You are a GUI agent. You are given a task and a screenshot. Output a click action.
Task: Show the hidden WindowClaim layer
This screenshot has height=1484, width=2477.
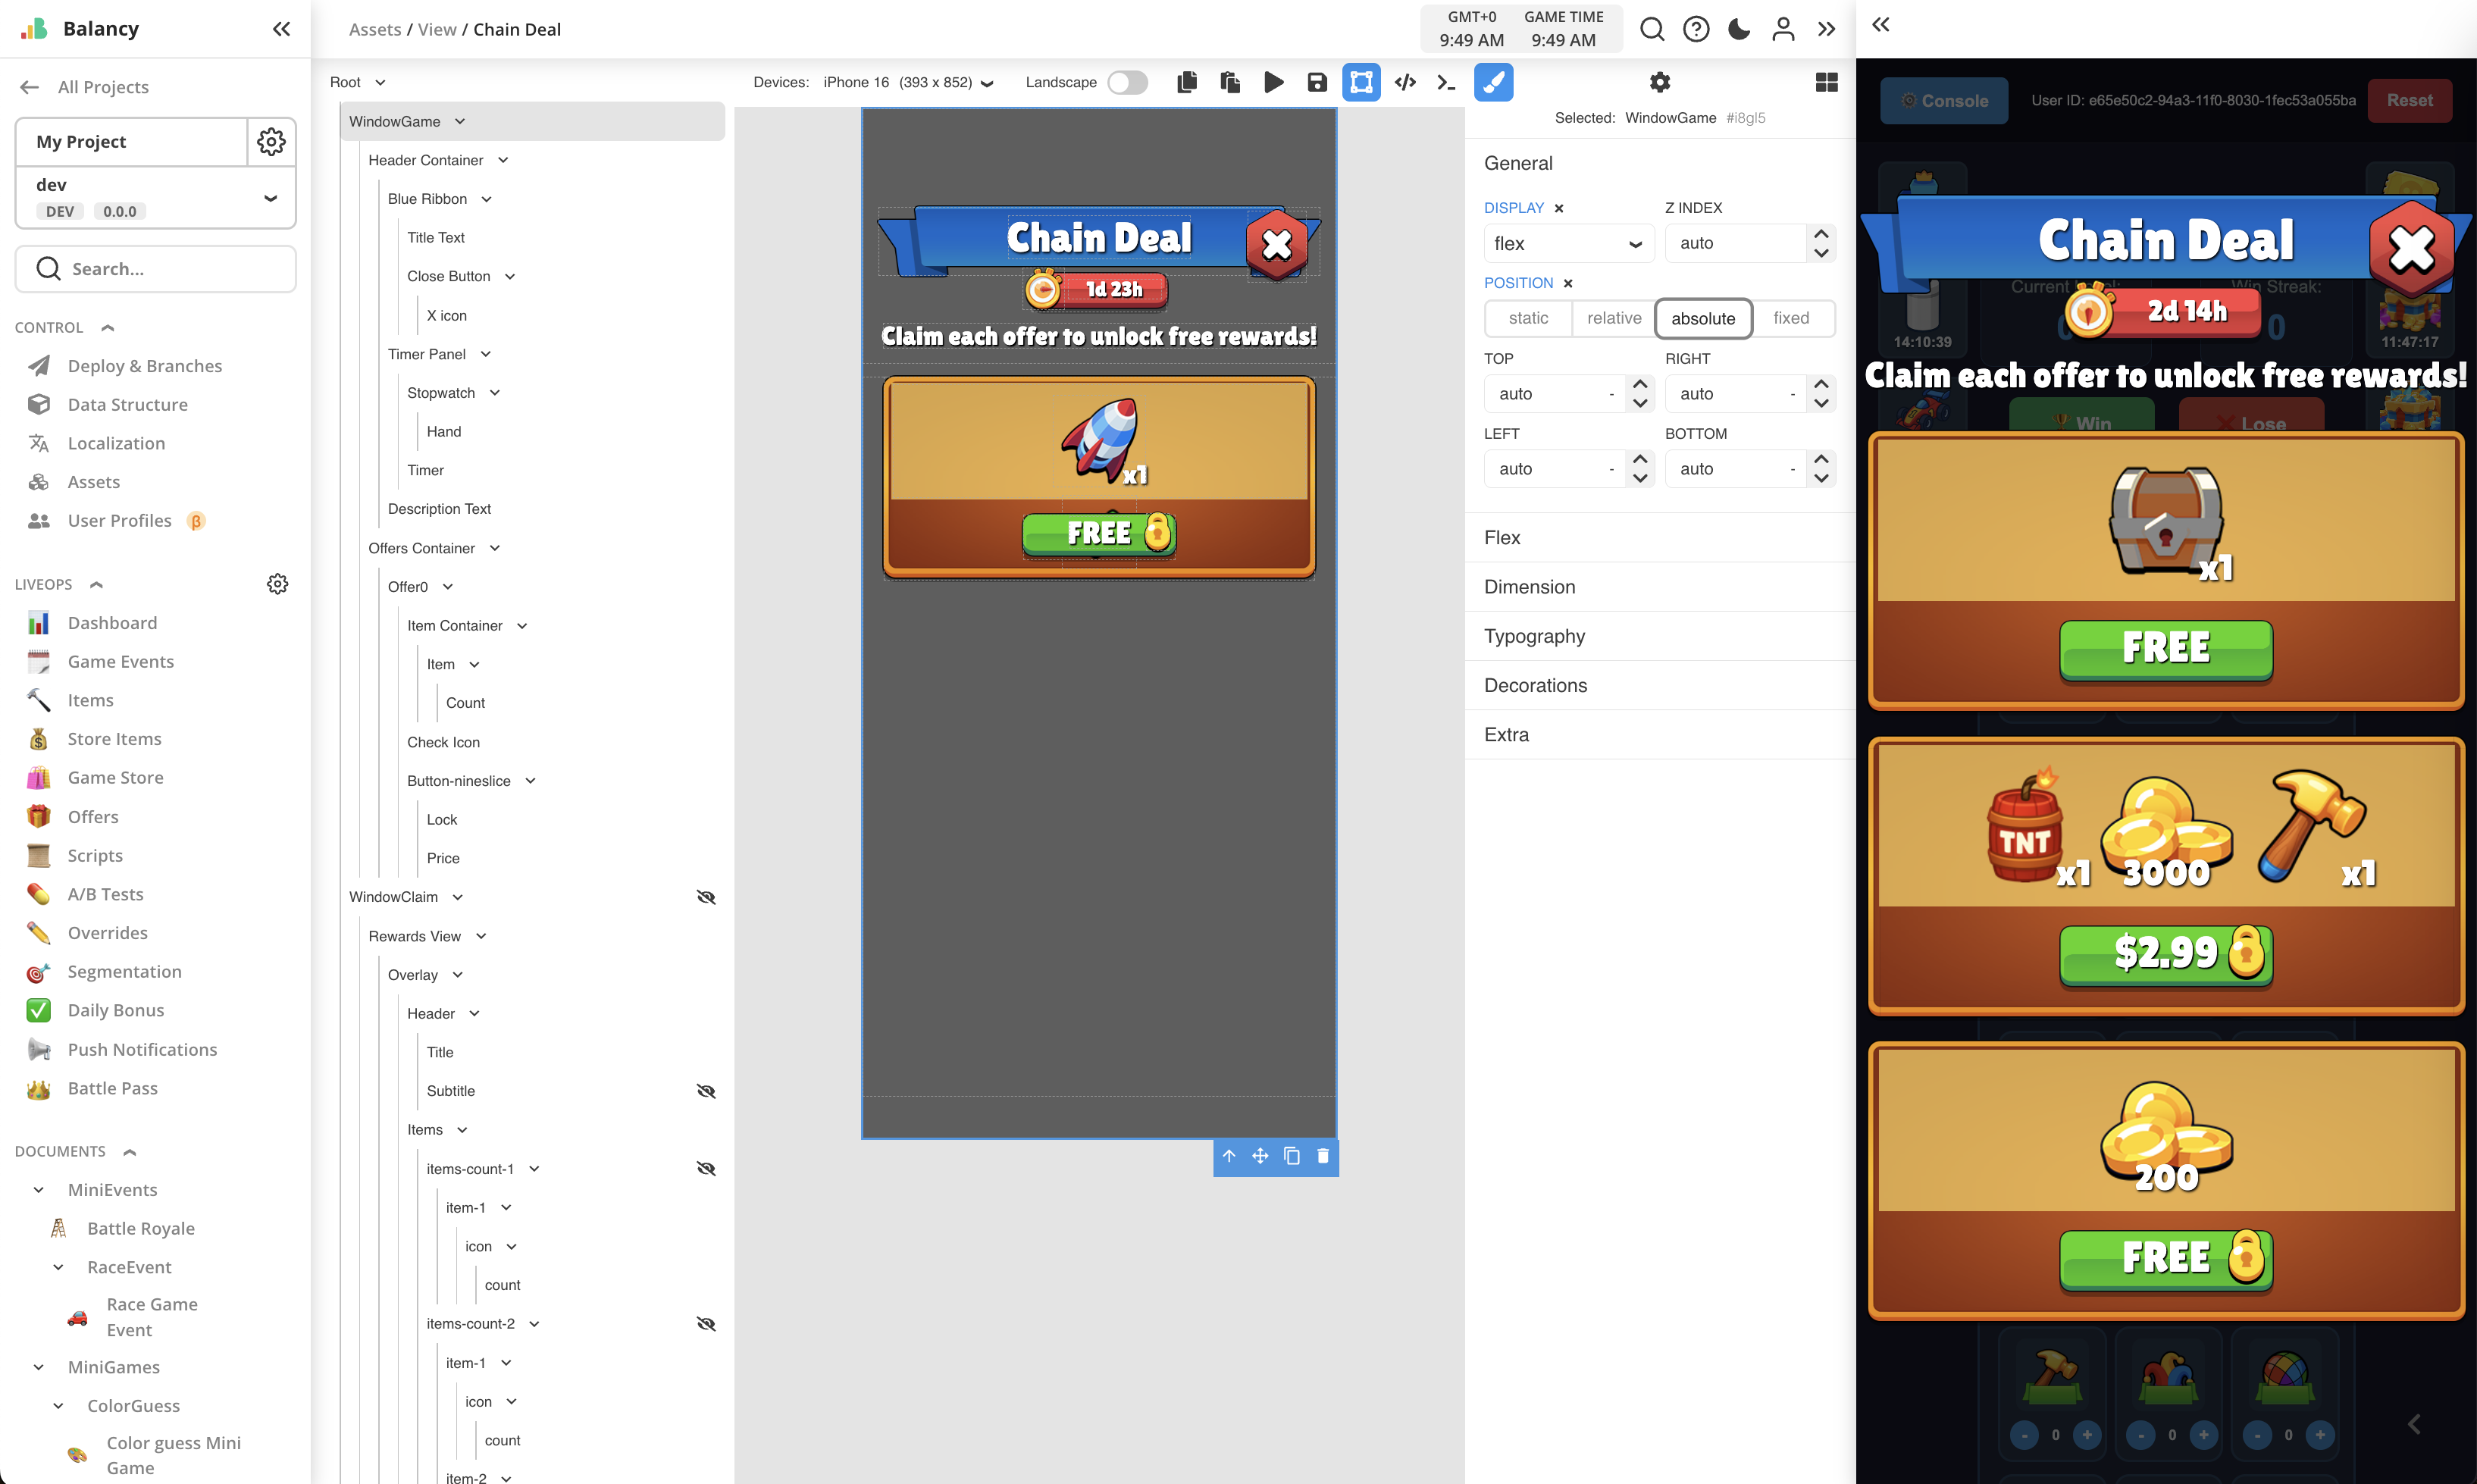706,897
